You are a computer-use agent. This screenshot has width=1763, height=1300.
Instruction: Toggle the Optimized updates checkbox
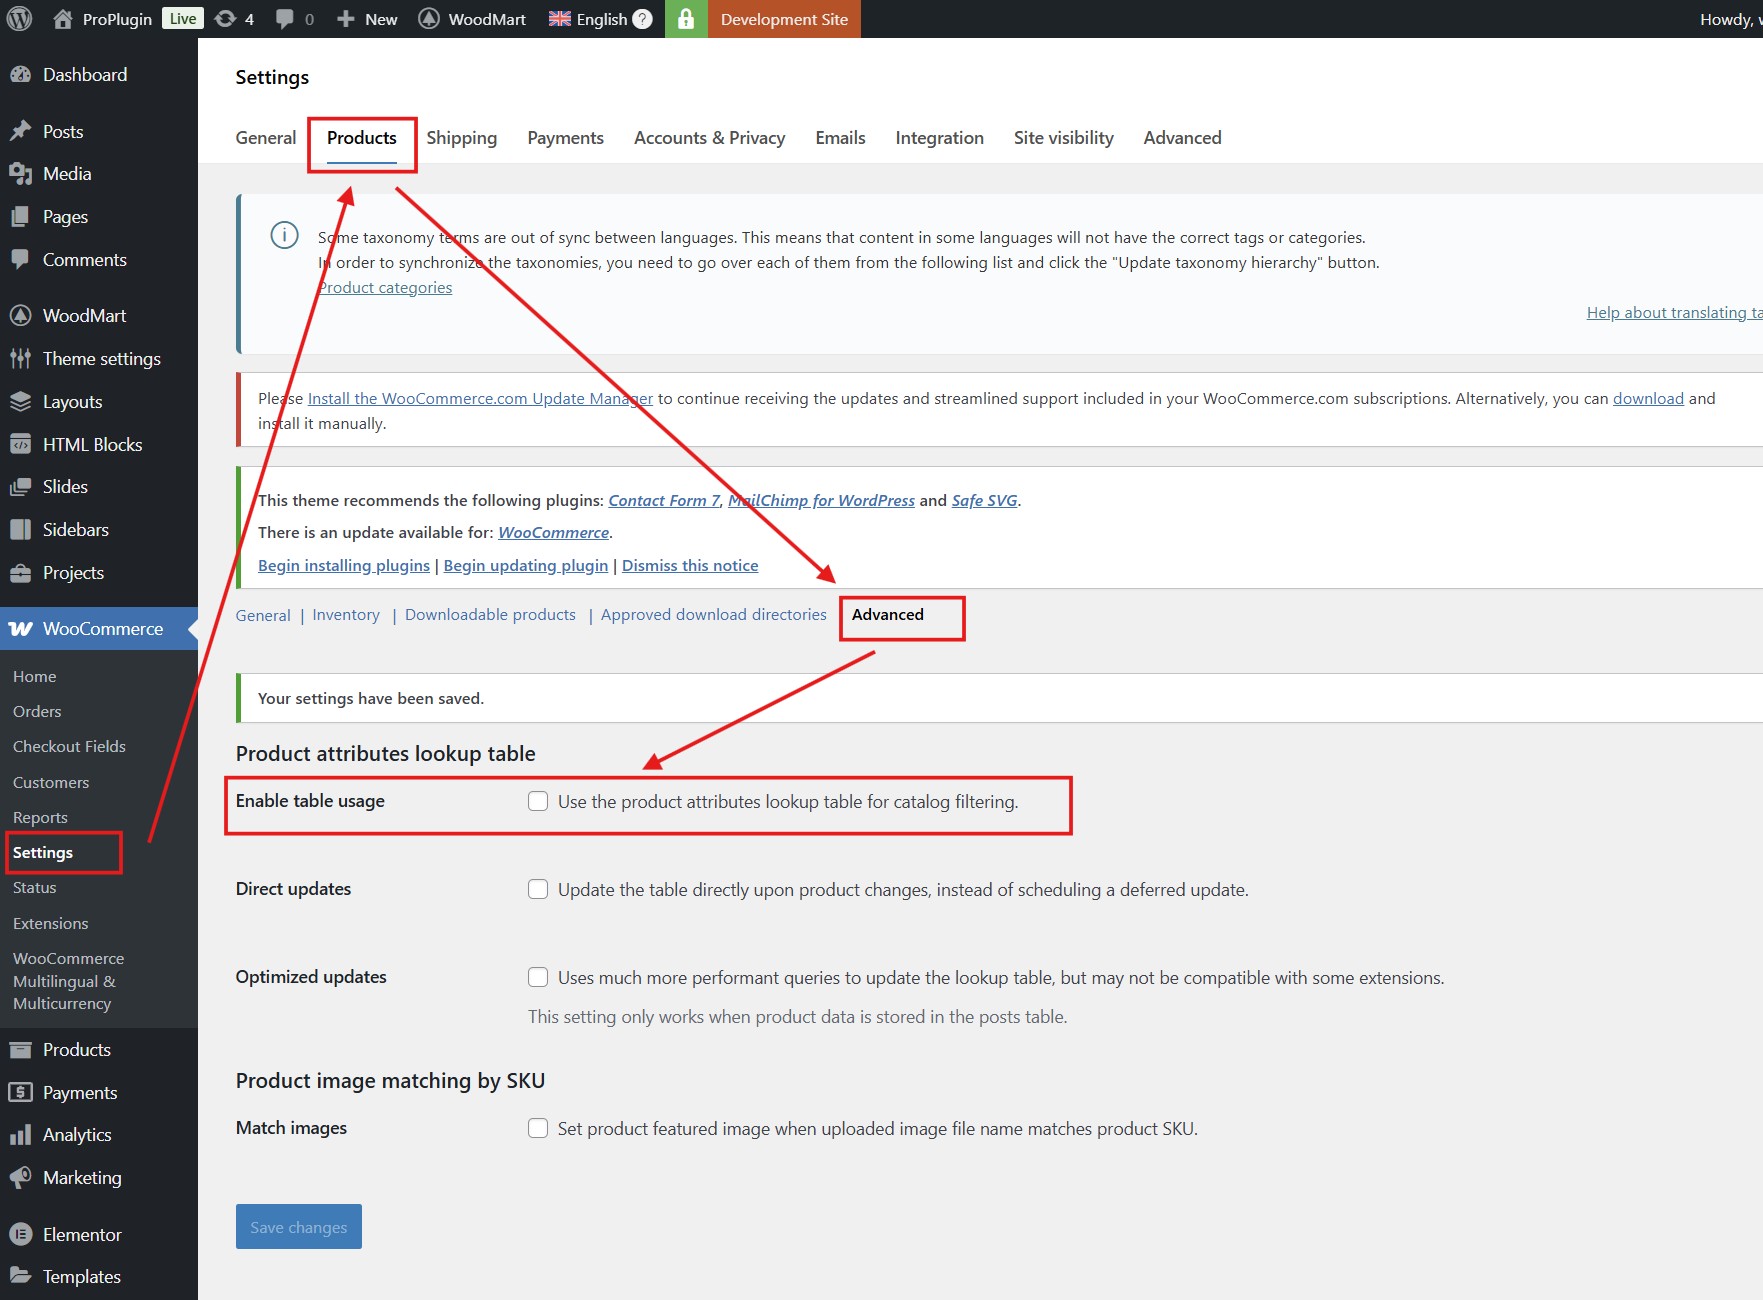[x=538, y=977]
